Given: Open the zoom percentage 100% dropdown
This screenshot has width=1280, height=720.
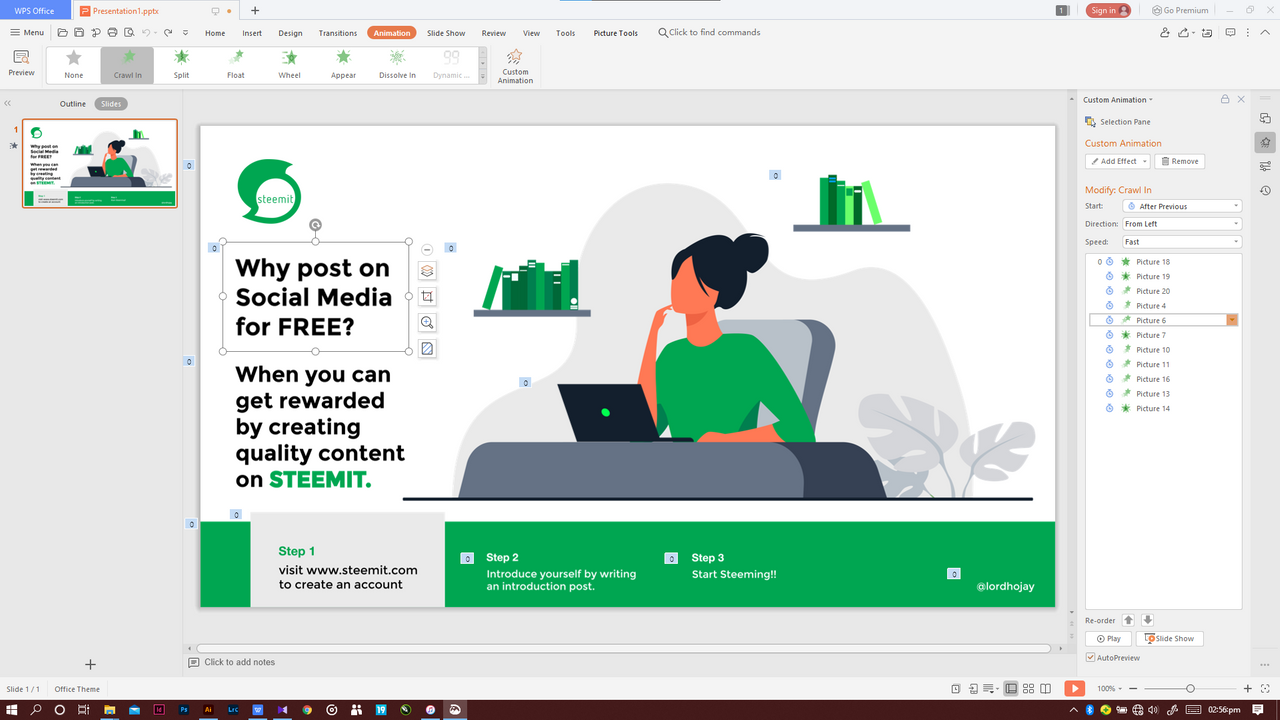Looking at the screenshot, I should 1109,689.
